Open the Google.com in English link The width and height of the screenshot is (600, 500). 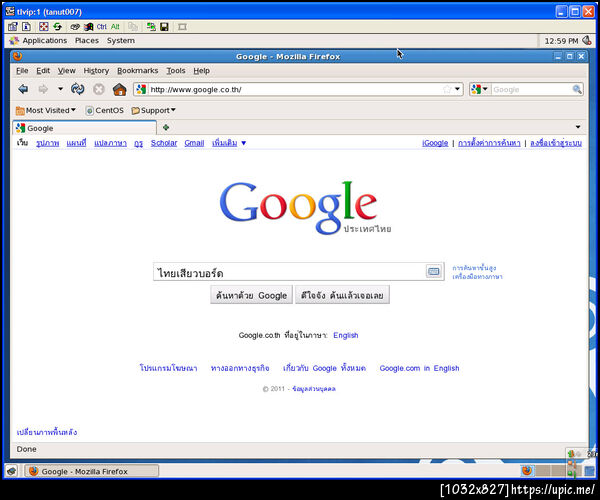pos(419,368)
